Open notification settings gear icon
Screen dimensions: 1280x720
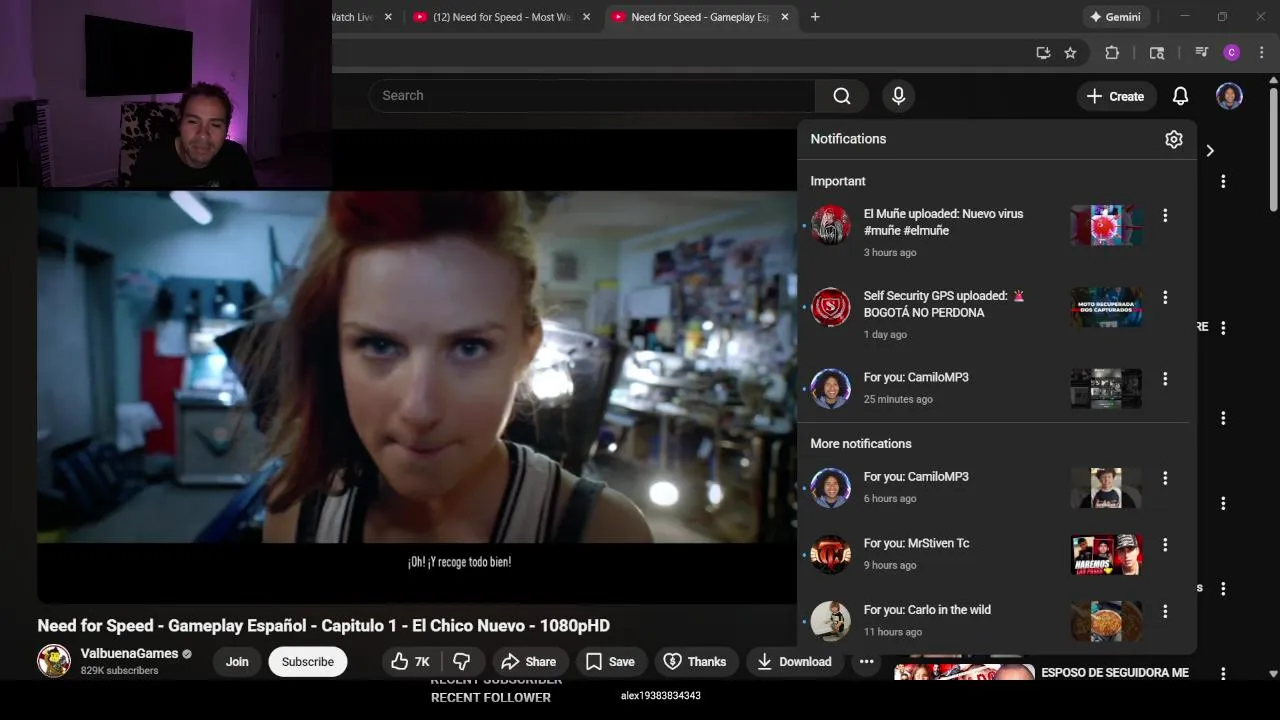pos(1174,139)
